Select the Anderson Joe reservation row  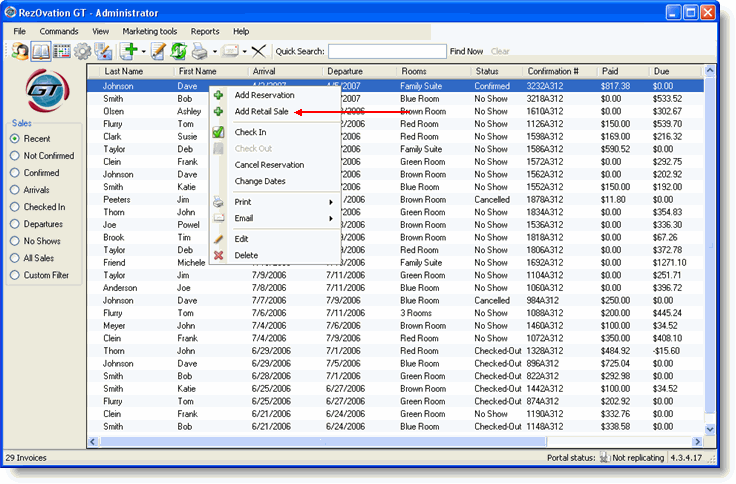coord(396,288)
